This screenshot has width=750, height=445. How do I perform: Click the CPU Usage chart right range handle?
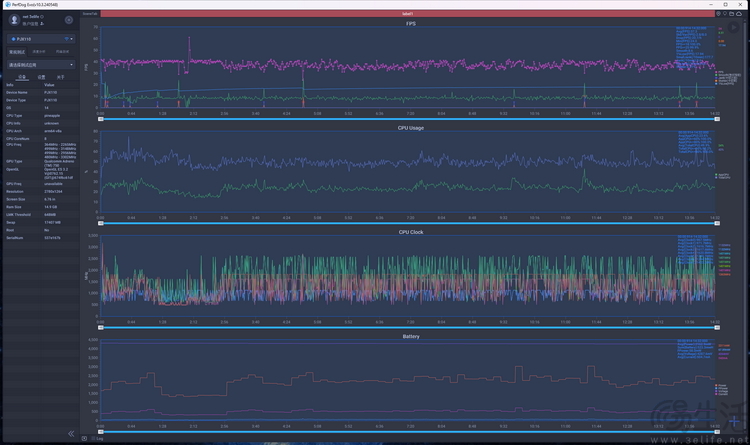point(717,223)
